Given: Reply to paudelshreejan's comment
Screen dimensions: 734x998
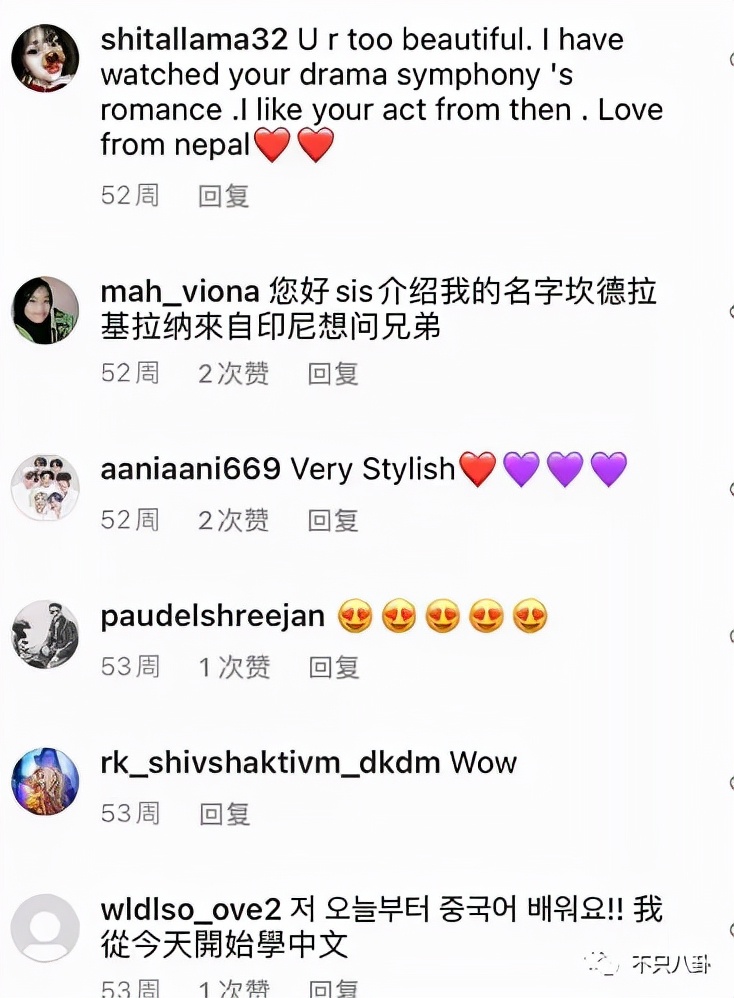Looking at the screenshot, I should pos(334,666).
